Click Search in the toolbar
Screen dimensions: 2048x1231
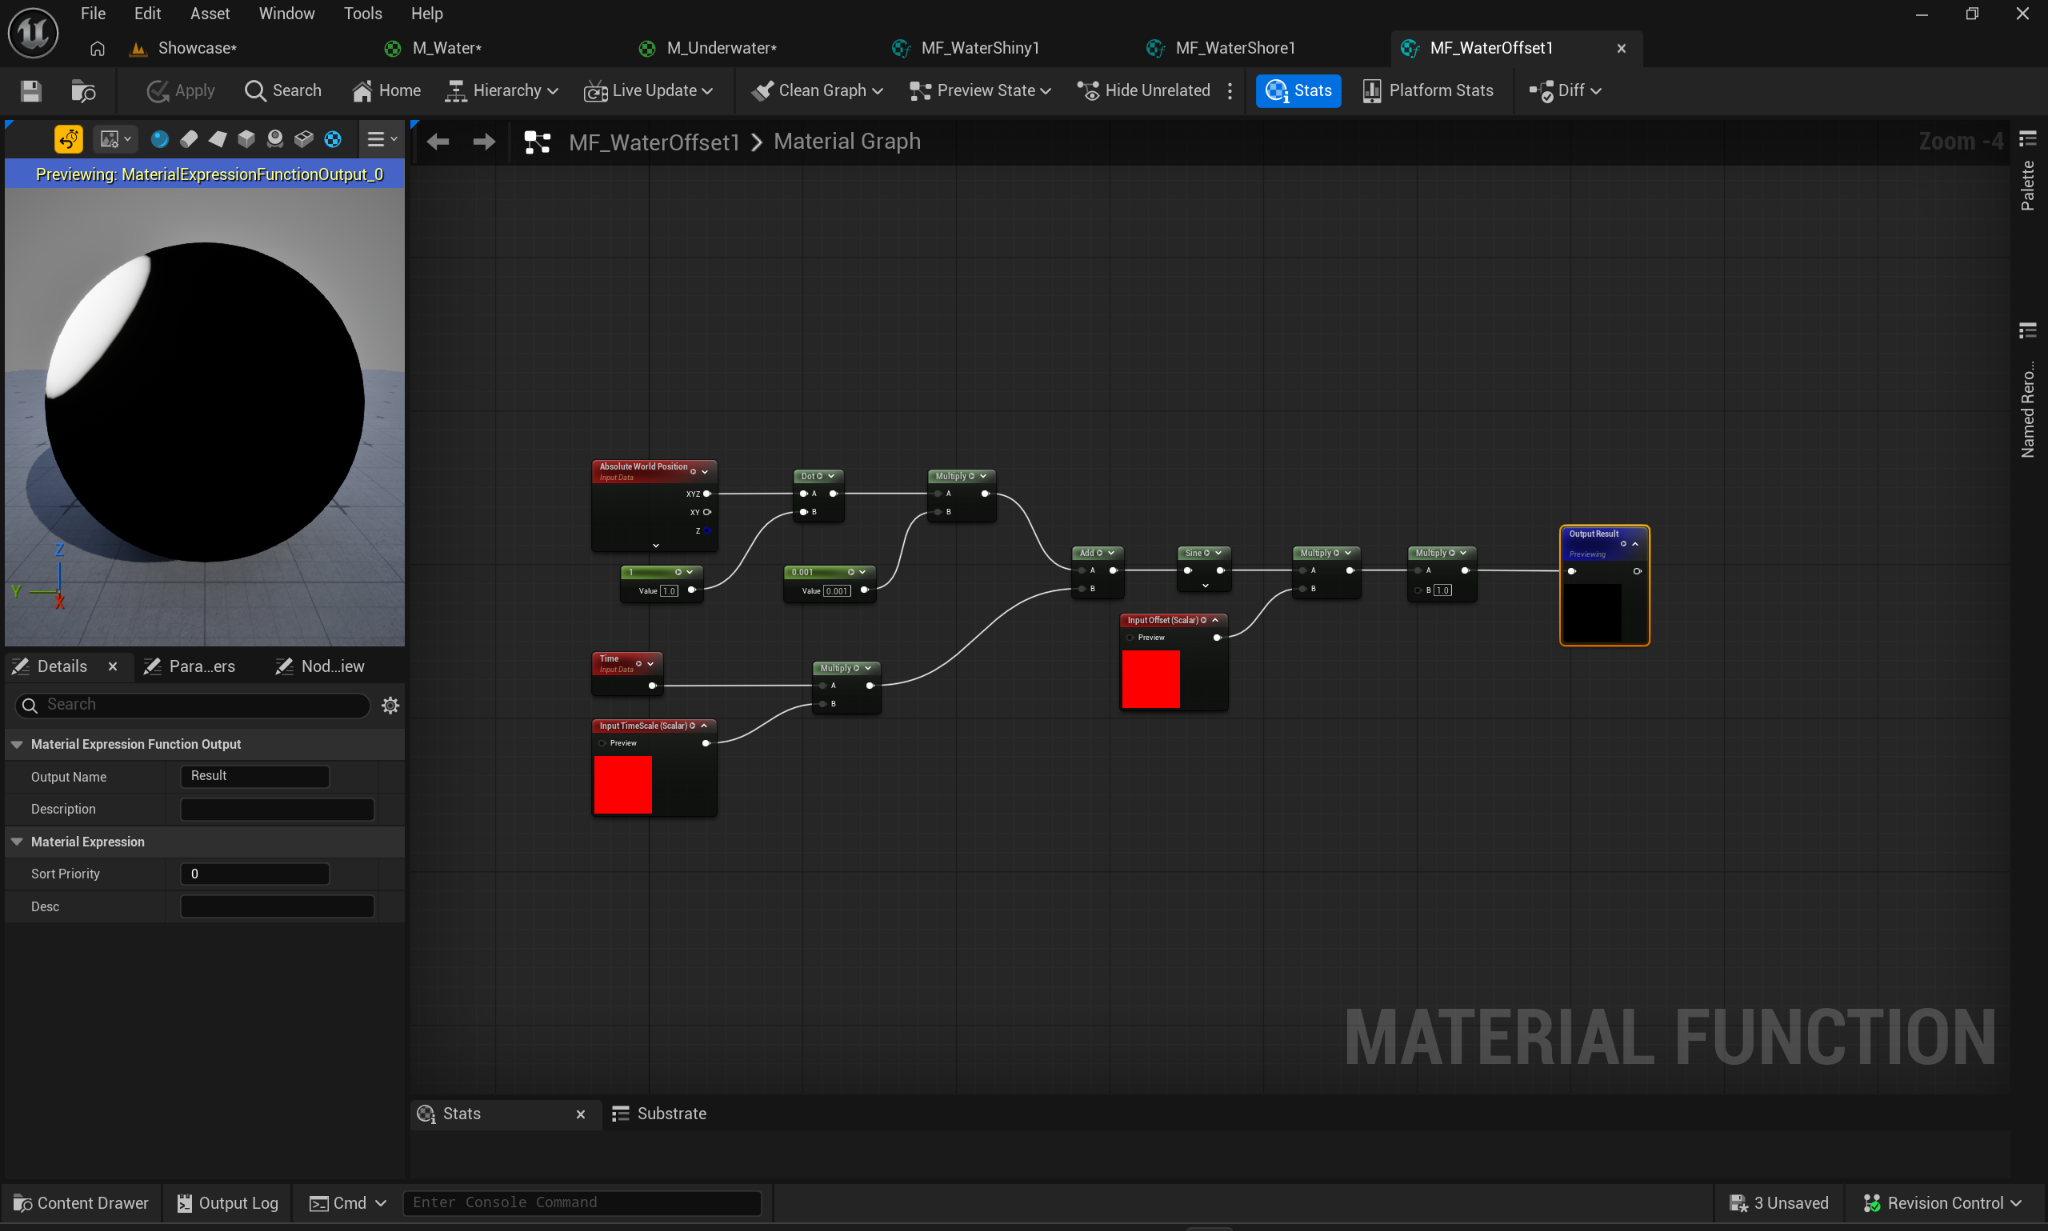pyautogui.click(x=283, y=91)
